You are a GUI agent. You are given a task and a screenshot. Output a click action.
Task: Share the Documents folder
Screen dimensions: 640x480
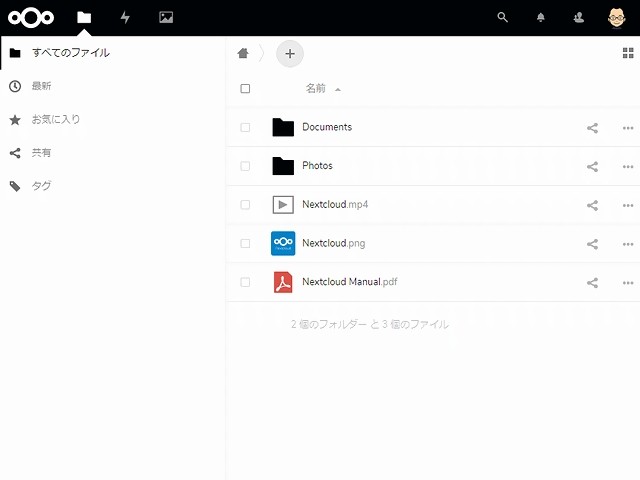(592, 128)
